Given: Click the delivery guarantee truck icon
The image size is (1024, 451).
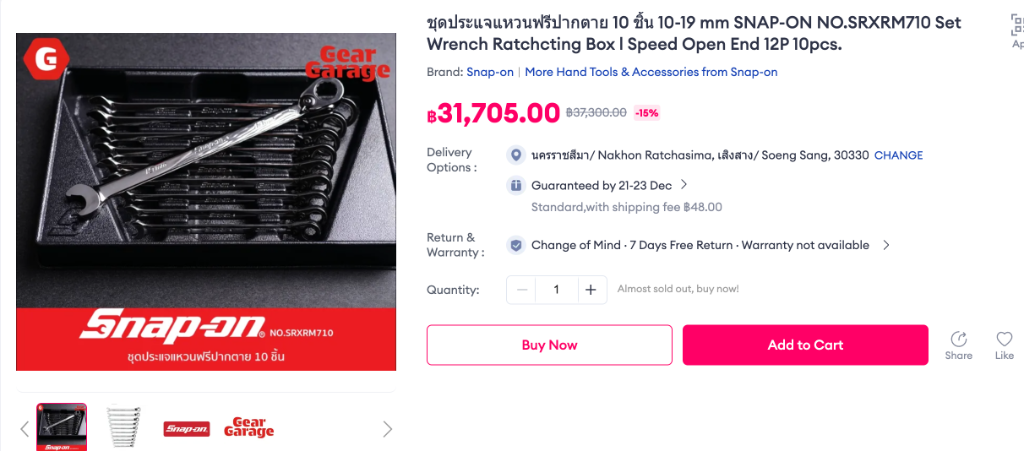Looking at the screenshot, I should click(516, 185).
